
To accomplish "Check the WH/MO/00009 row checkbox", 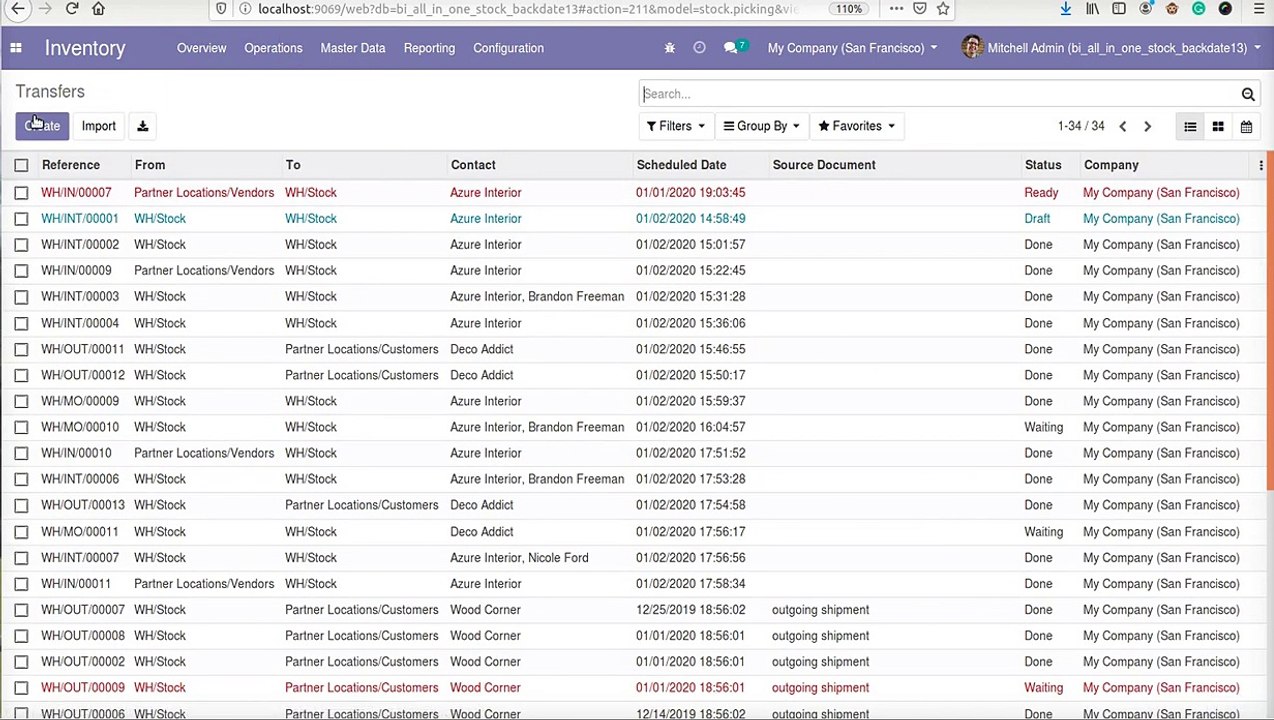I will tap(21, 401).
